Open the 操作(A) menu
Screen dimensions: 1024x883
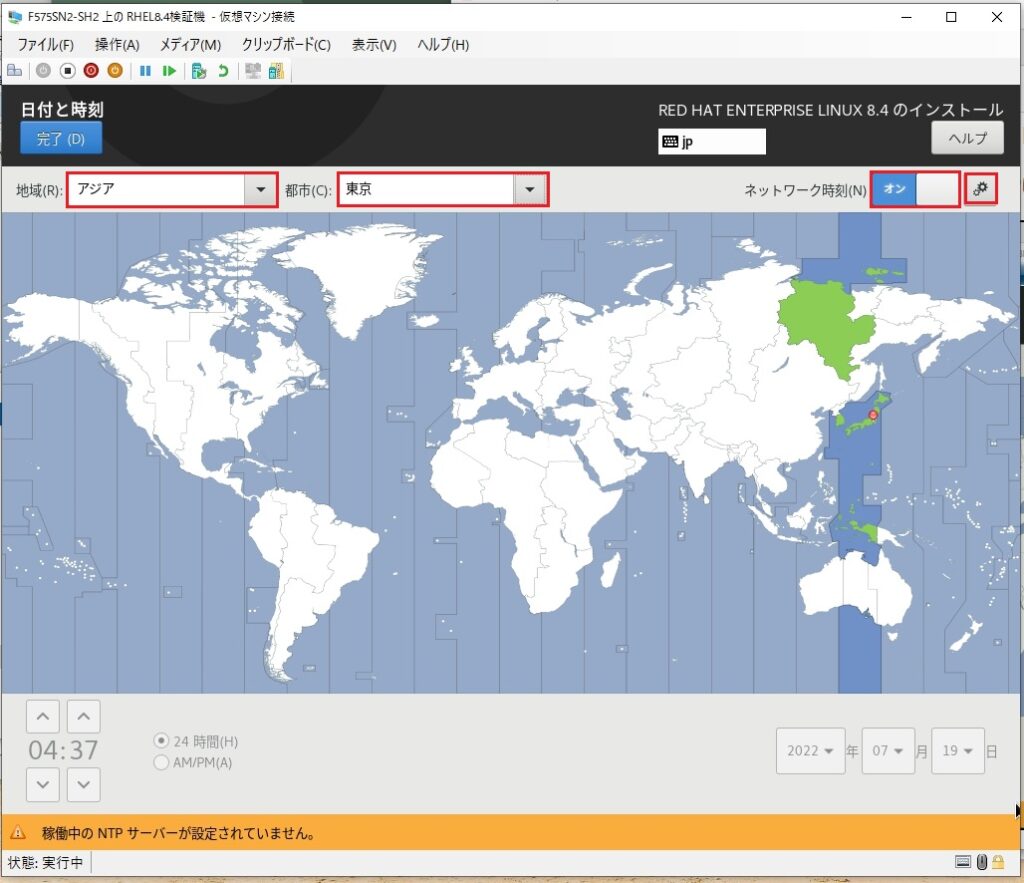(x=117, y=44)
